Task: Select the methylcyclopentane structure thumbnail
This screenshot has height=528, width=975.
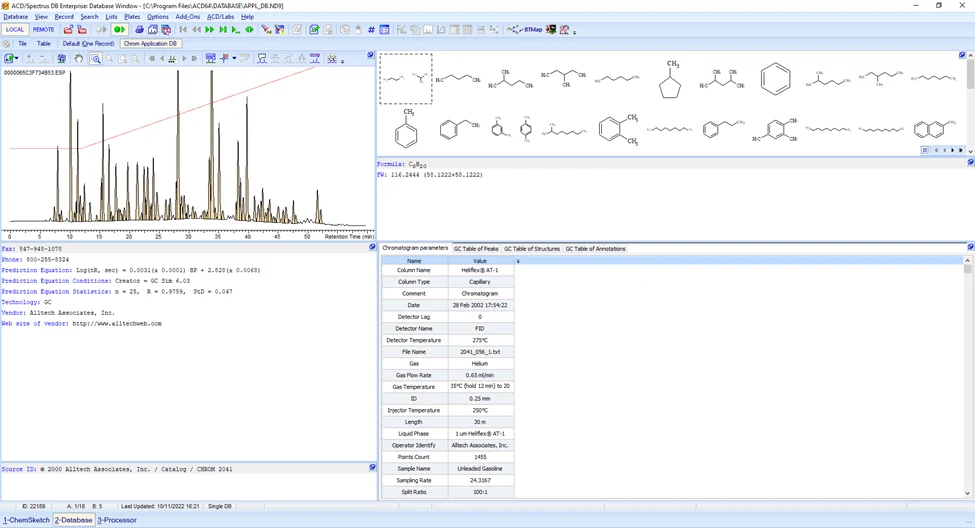Action: click(x=670, y=79)
